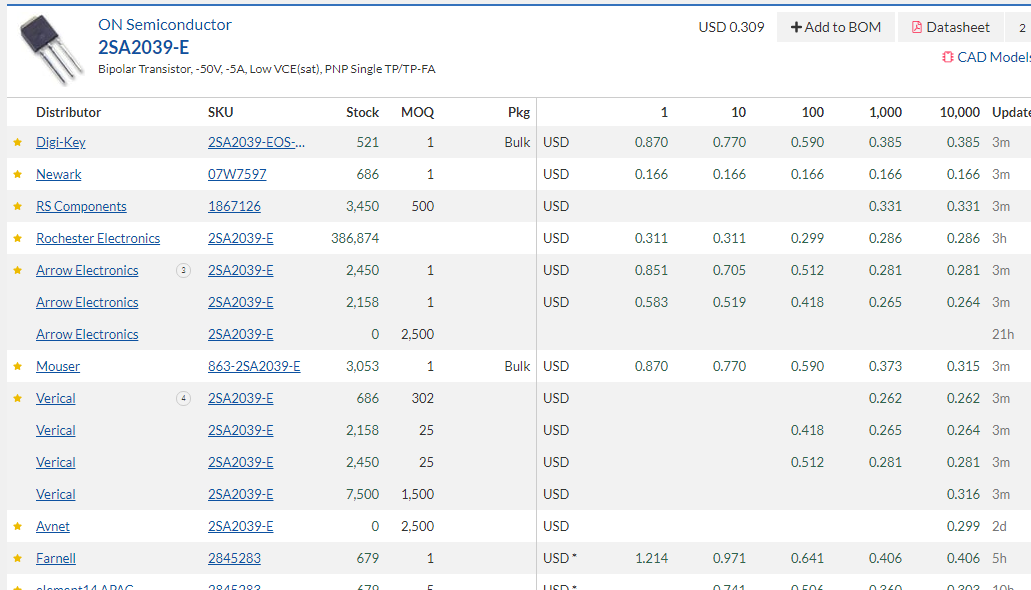
Task: Open Arrow Electronics link with stock 2,158
Action: coord(87,303)
